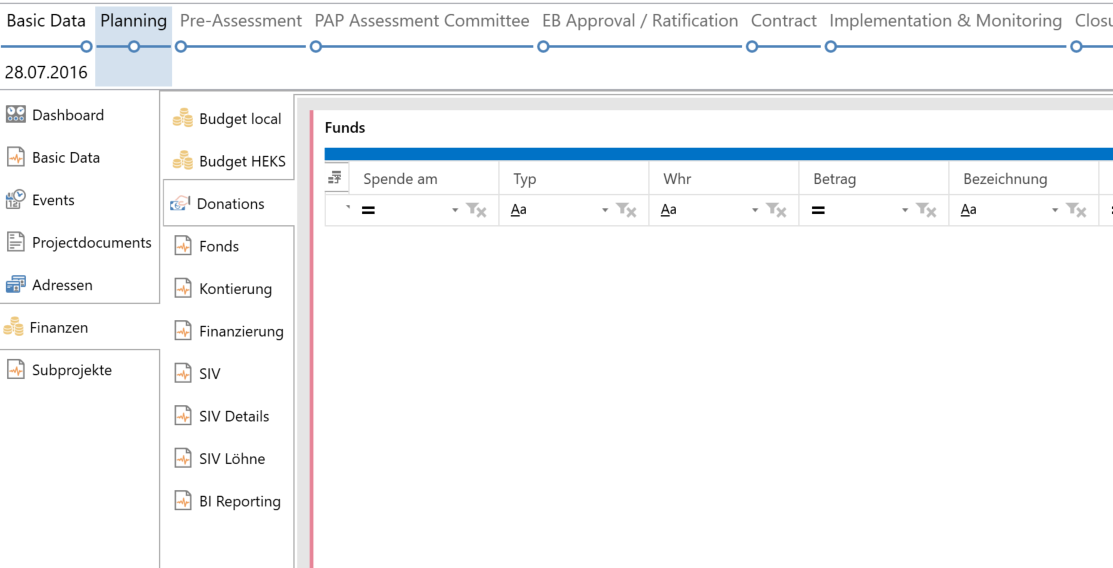Select the Adressen icon in sidebar
1113x568 pixels.
16,285
